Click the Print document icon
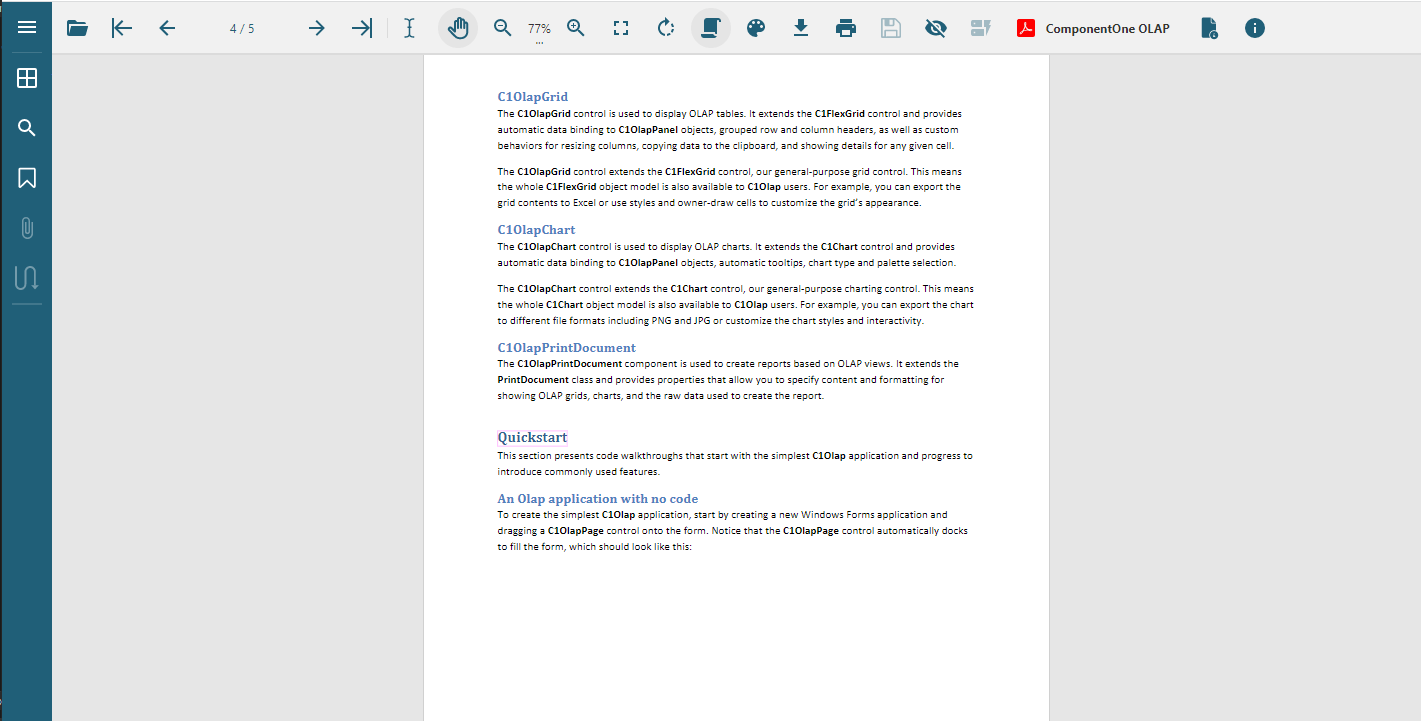 [845, 28]
